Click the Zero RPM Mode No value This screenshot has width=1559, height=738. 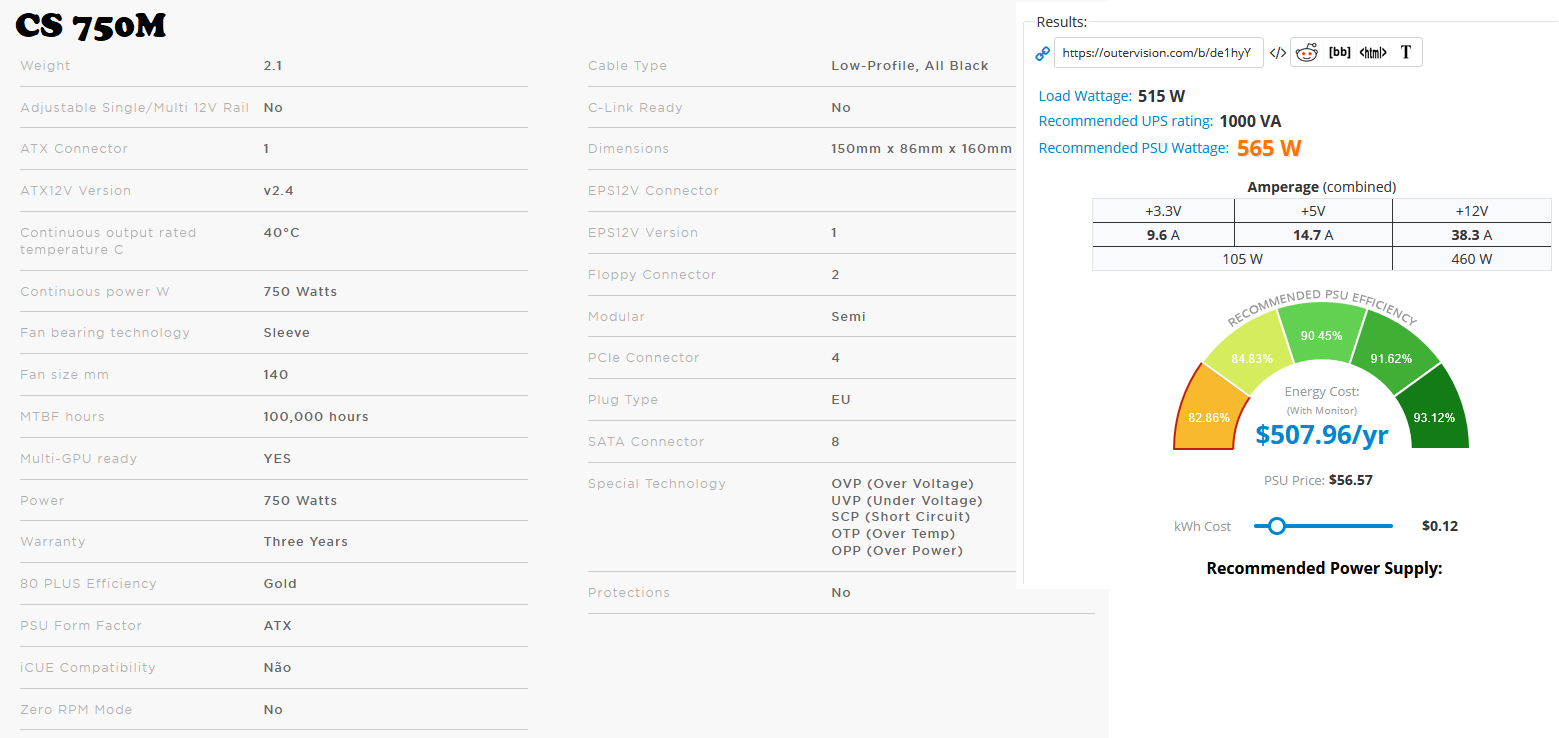pyautogui.click(x=274, y=709)
